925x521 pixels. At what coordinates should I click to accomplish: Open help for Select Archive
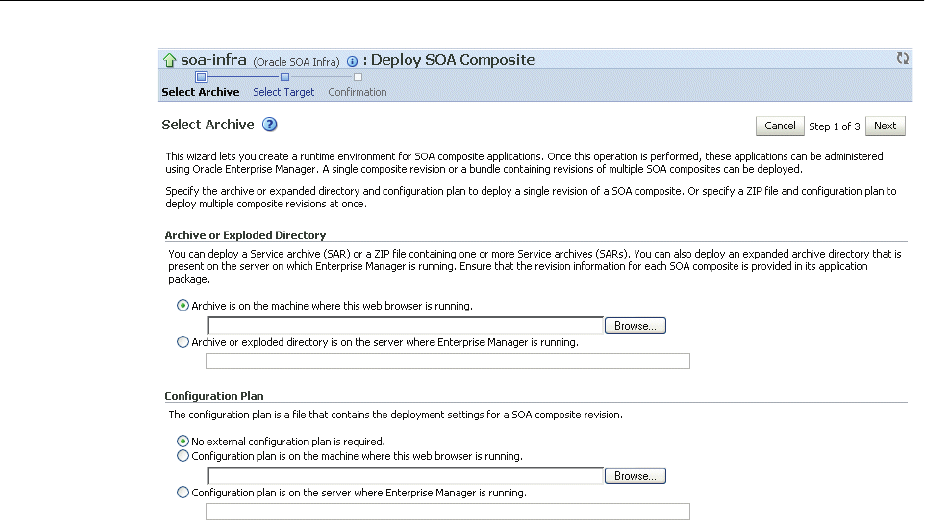pos(269,125)
